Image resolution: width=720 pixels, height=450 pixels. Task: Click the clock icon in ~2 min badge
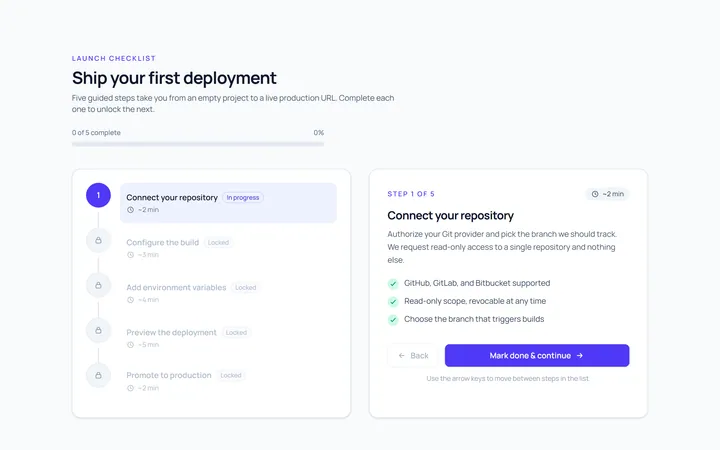(x=595, y=194)
